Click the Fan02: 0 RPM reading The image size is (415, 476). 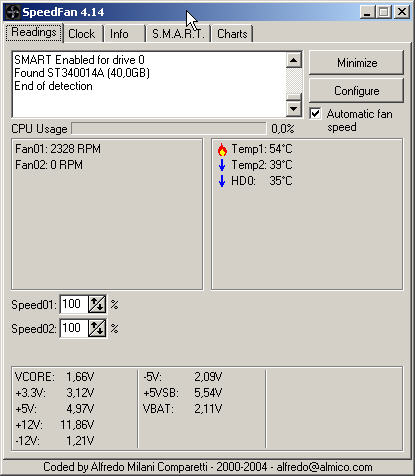49,165
